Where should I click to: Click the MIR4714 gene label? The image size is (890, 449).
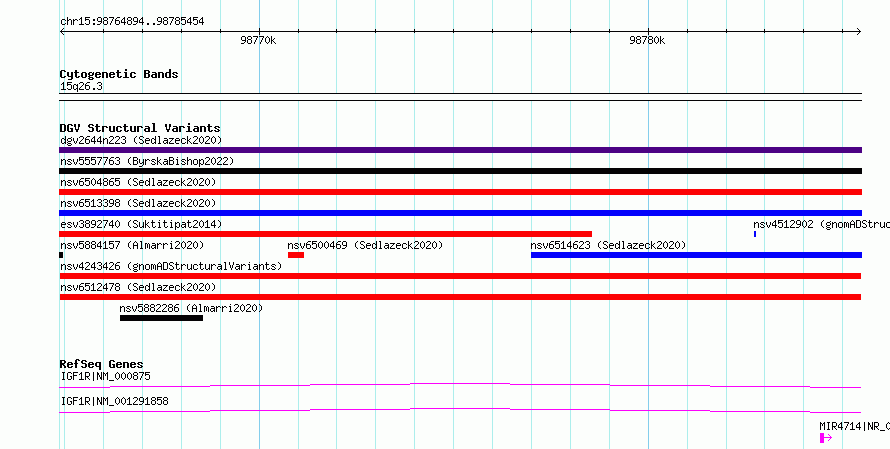point(854,426)
